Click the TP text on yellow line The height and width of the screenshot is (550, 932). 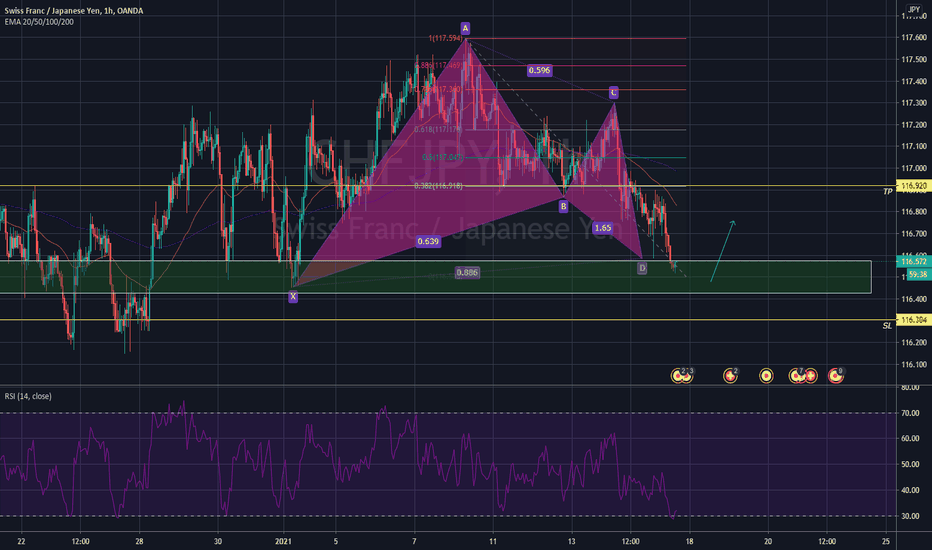click(x=887, y=191)
